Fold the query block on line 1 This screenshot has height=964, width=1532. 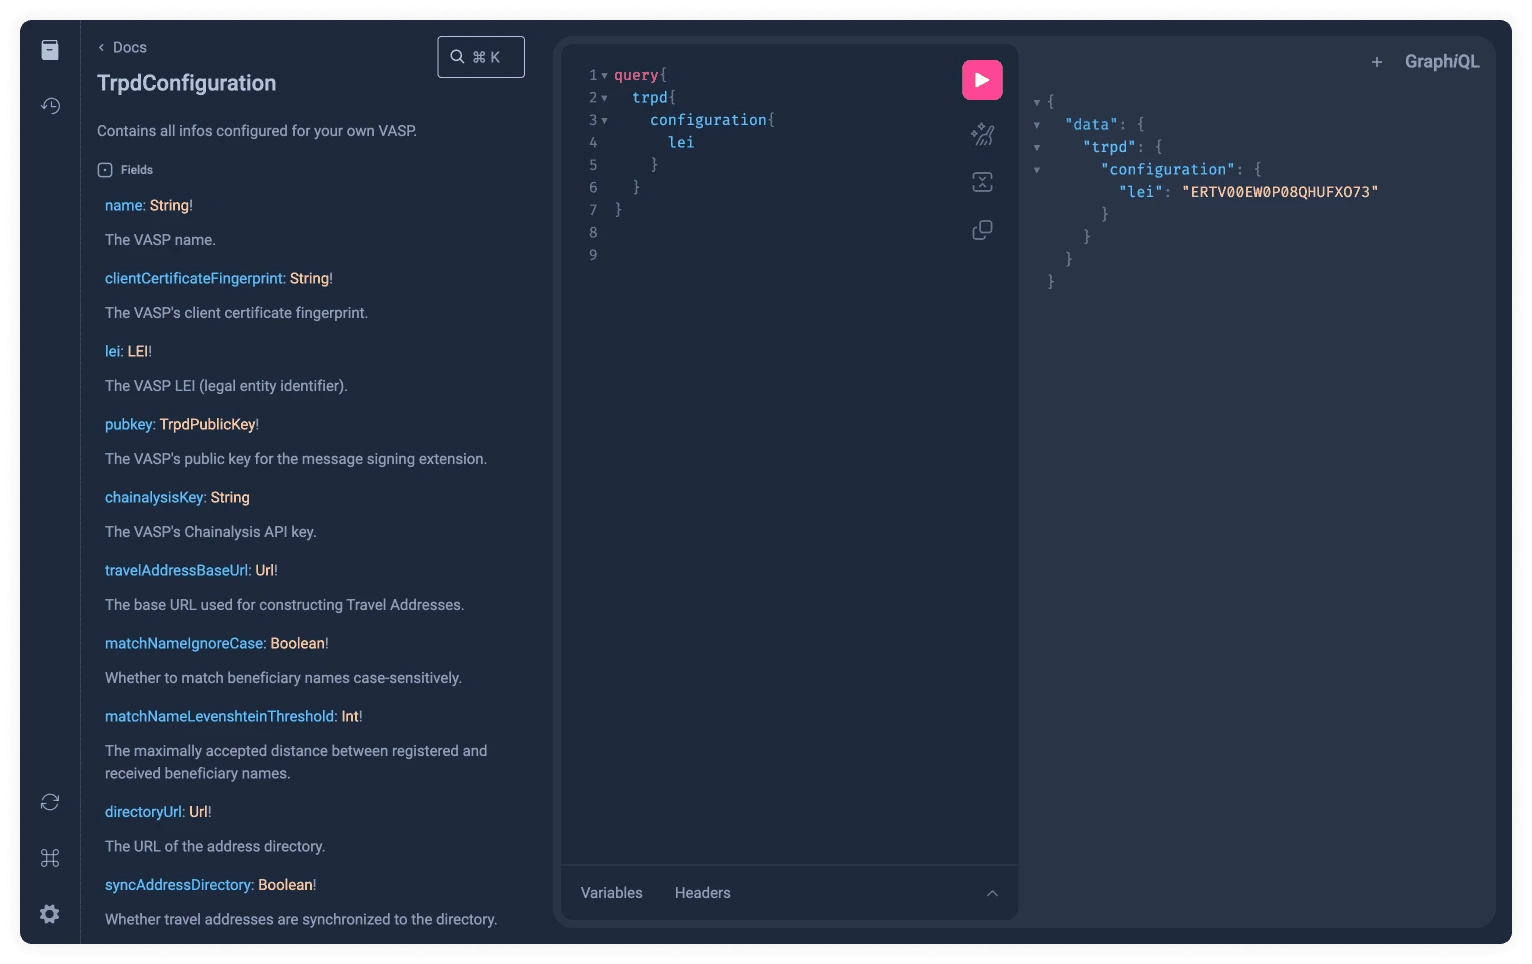[x=604, y=74]
